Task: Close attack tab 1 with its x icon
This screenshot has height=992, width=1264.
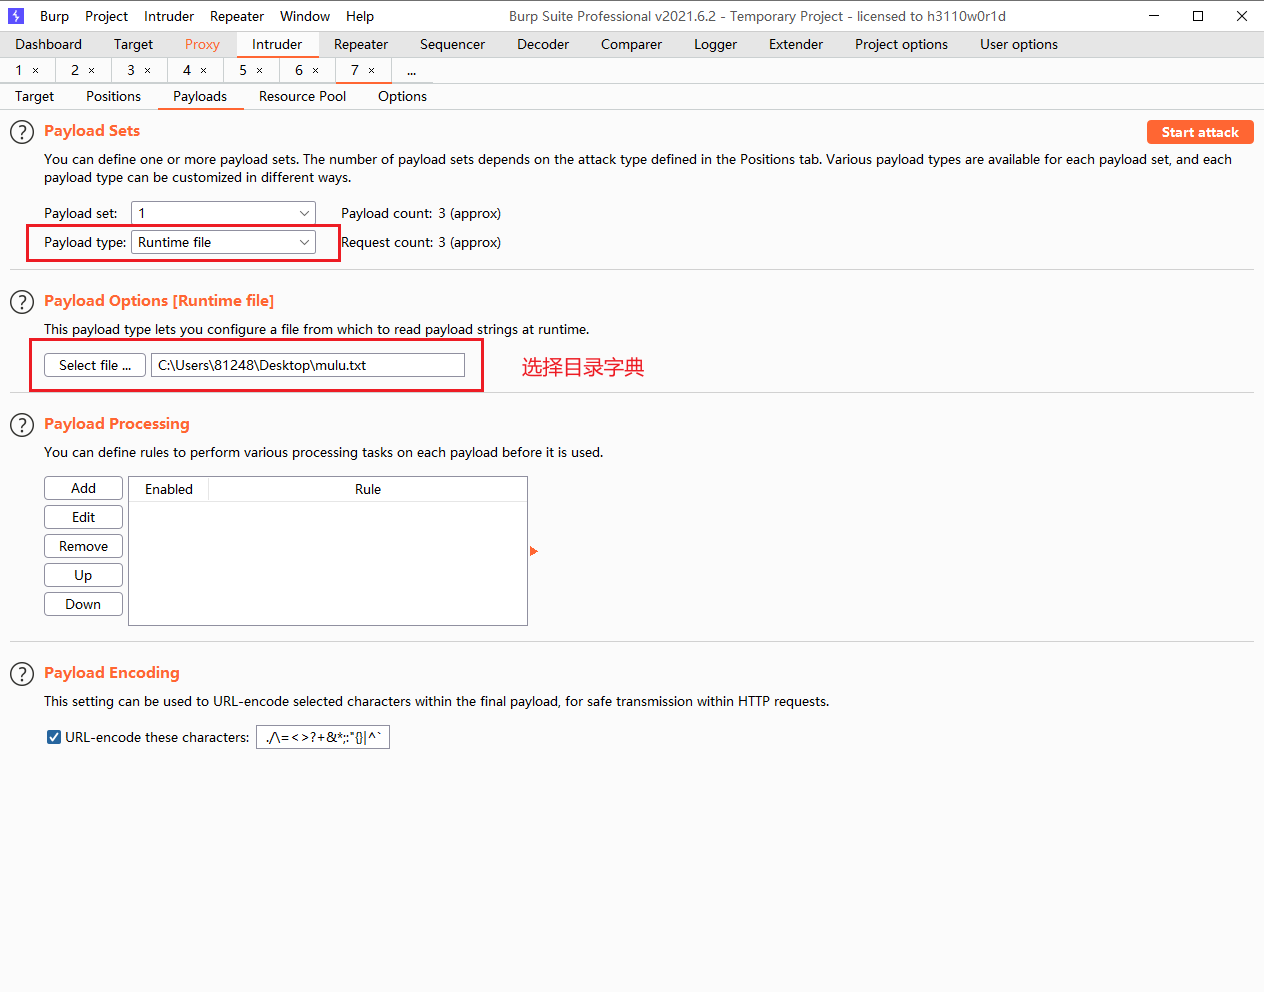Action: (x=37, y=70)
